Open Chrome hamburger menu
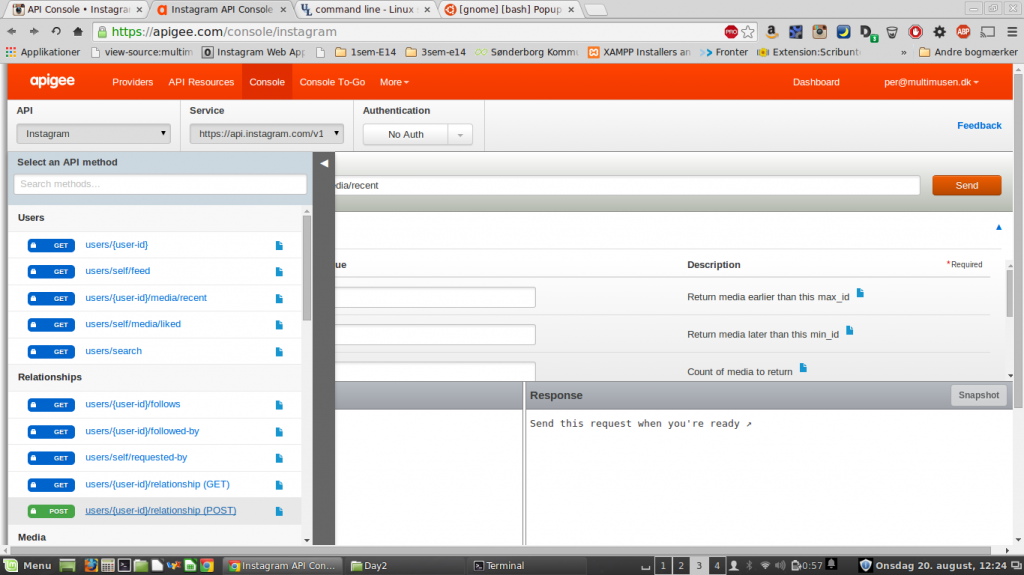Image resolution: width=1024 pixels, height=575 pixels. point(1012,31)
